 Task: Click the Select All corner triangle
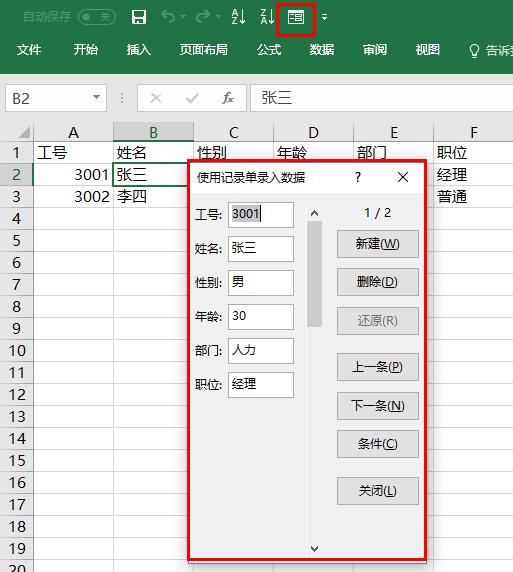(x=24, y=132)
